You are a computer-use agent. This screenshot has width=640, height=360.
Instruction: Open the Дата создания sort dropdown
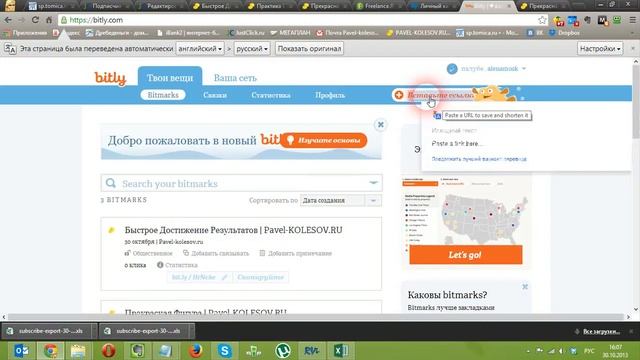[341, 200]
